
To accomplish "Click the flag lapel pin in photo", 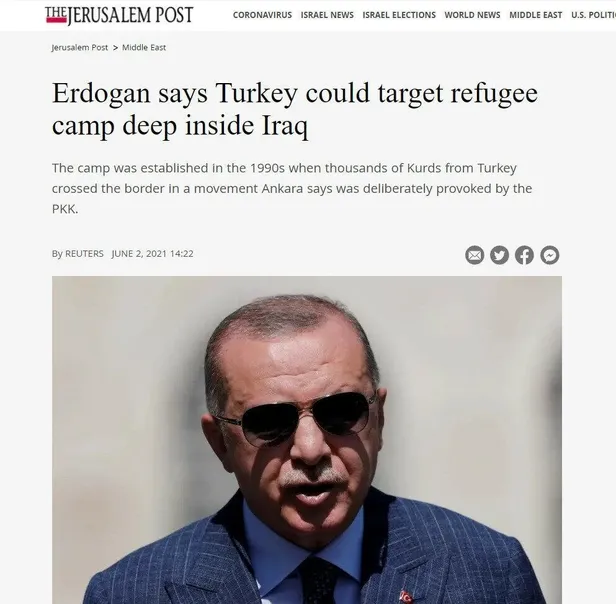I will tap(406, 597).
